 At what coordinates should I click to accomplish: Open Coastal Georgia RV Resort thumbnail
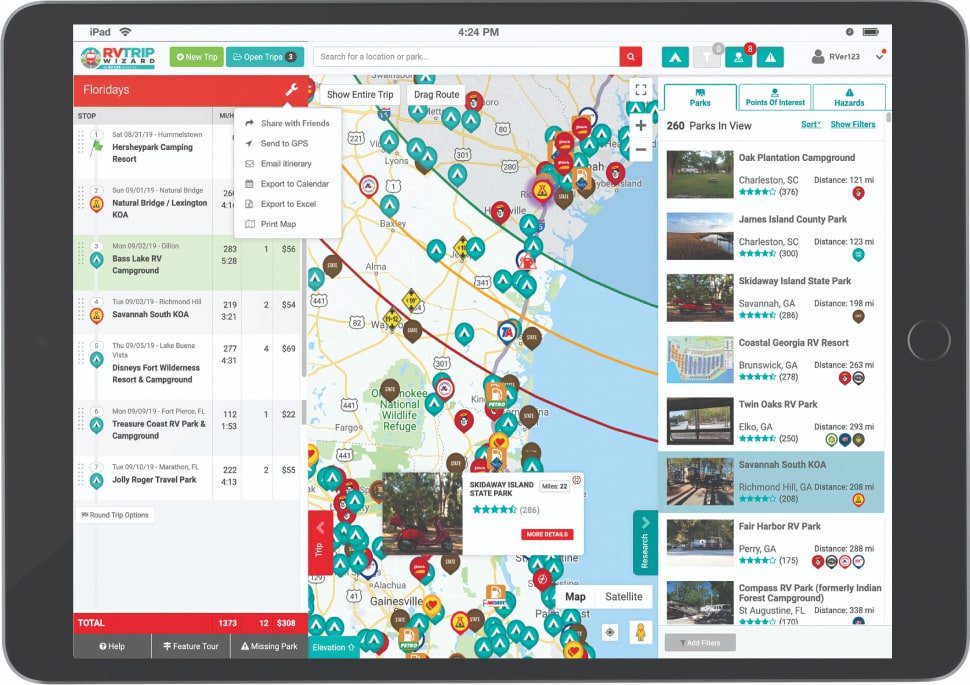tap(700, 360)
